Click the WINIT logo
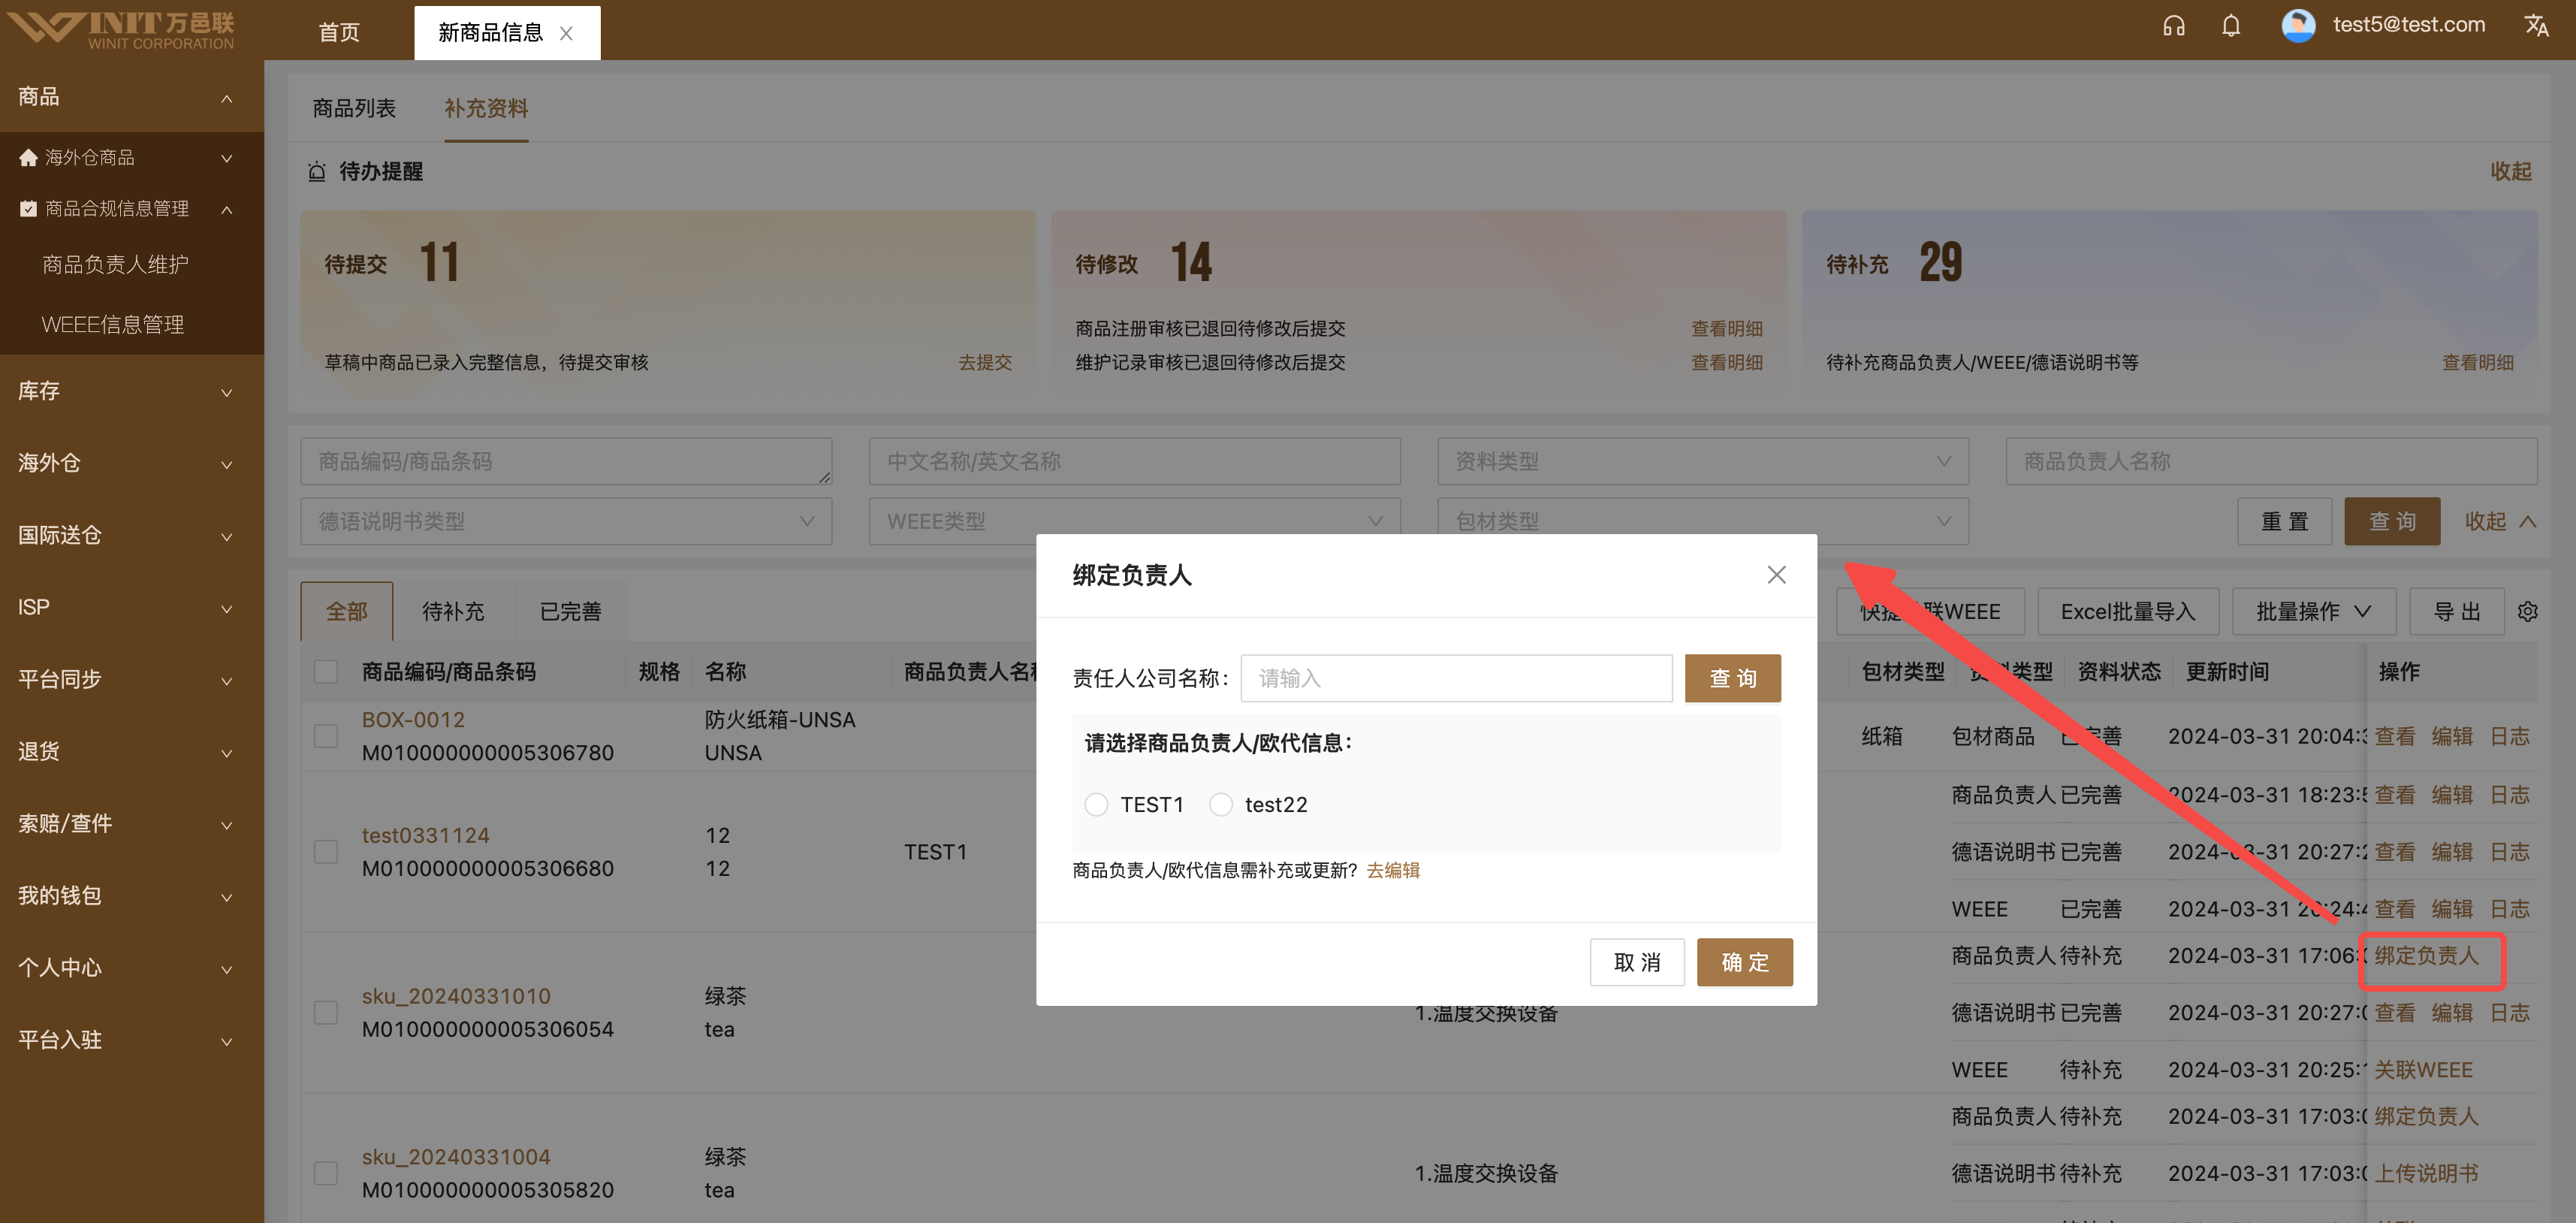Screen dimensions: 2576x1223 [121, 29]
